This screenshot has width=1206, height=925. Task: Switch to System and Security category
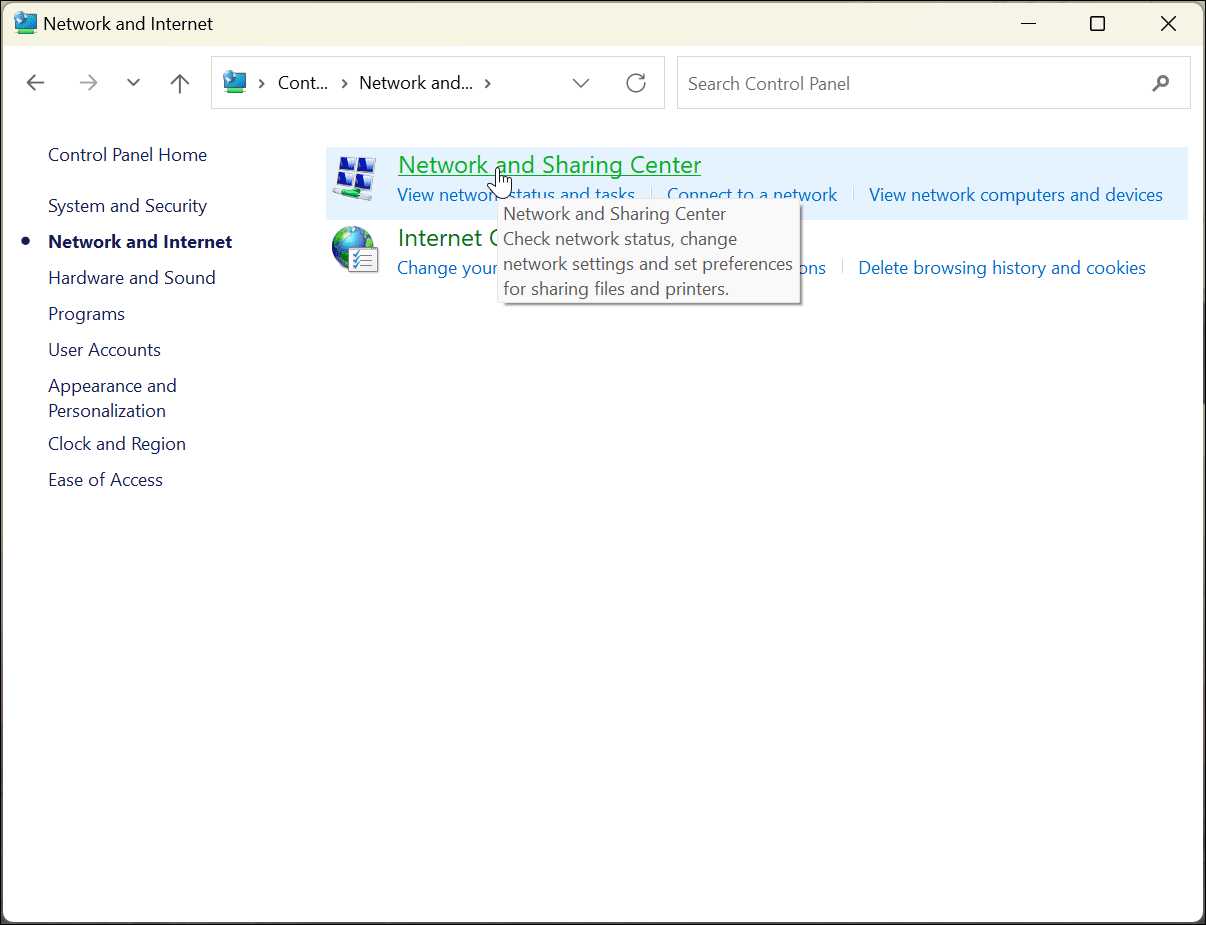click(127, 205)
